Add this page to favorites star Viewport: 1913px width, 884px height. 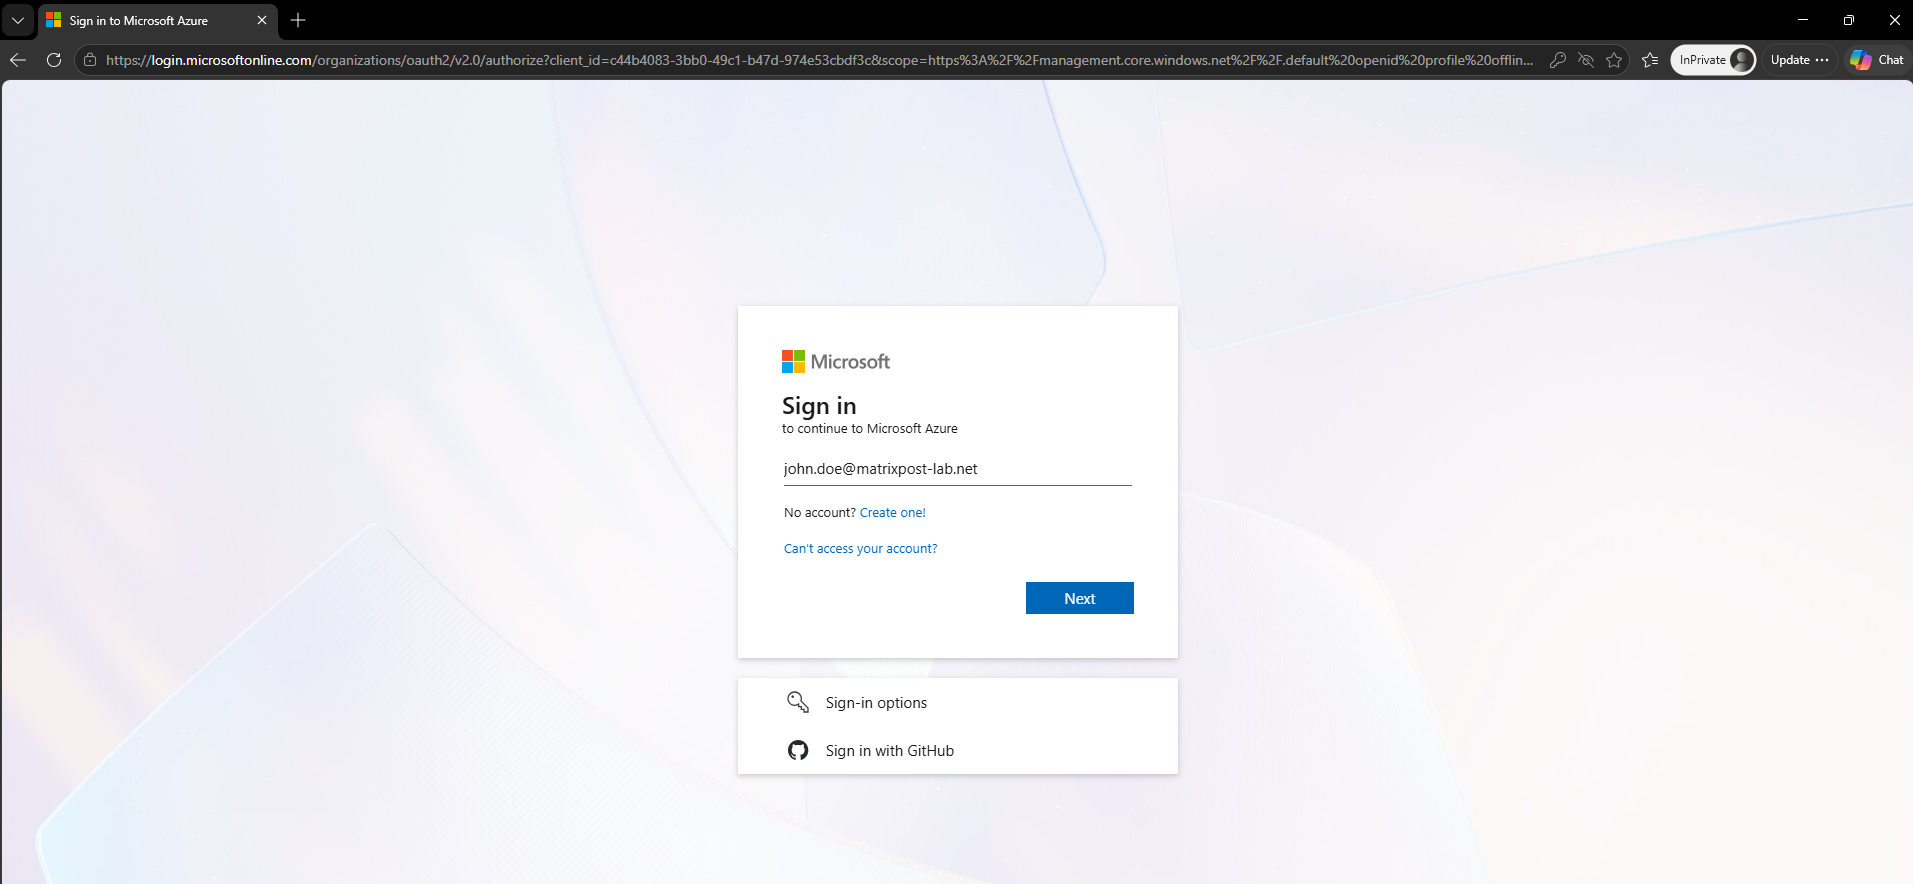pos(1614,60)
